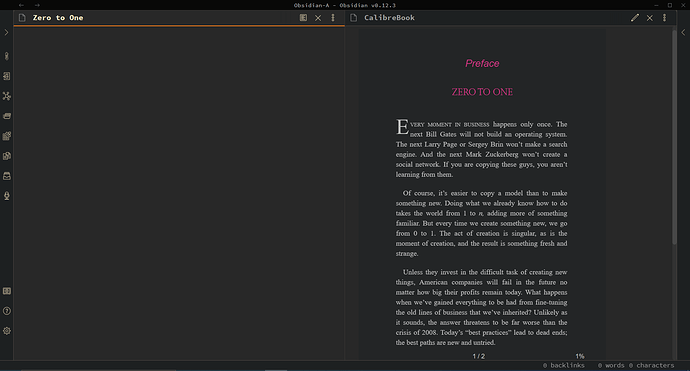
Task: Open the graph view from the ribbon
Action: 7,96
